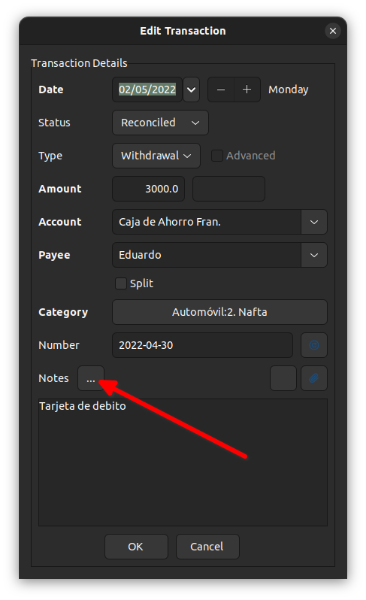Enable the Split checkbox
The height and width of the screenshot is (600, 366).
[x=121, y=284]
